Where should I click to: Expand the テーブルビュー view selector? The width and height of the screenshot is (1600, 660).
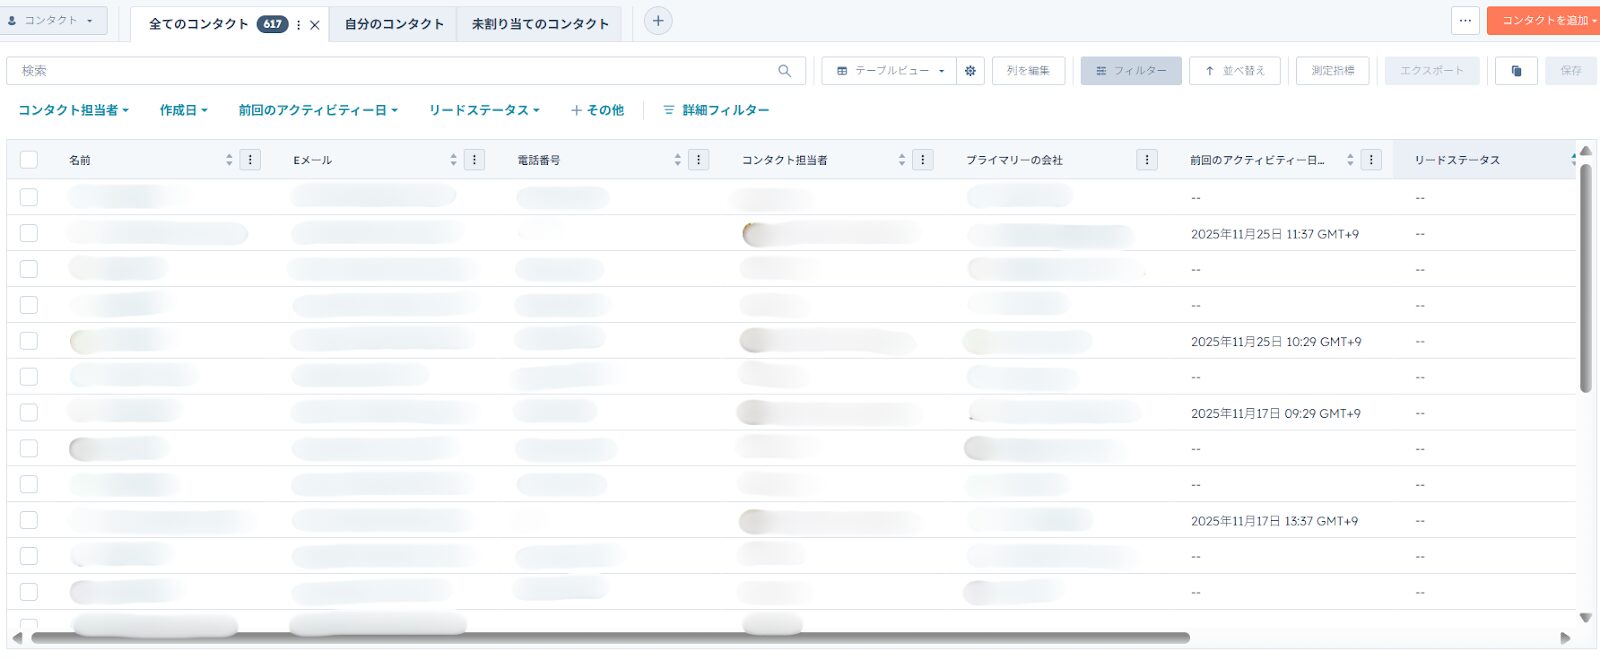tap(890, 71)
